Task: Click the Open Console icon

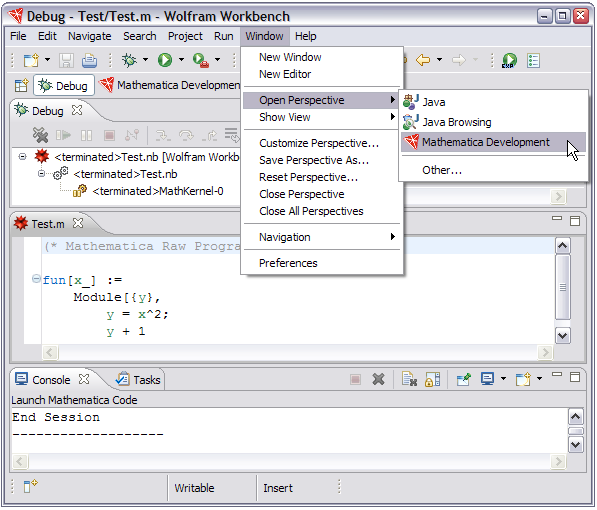Action: click(523, 379)
